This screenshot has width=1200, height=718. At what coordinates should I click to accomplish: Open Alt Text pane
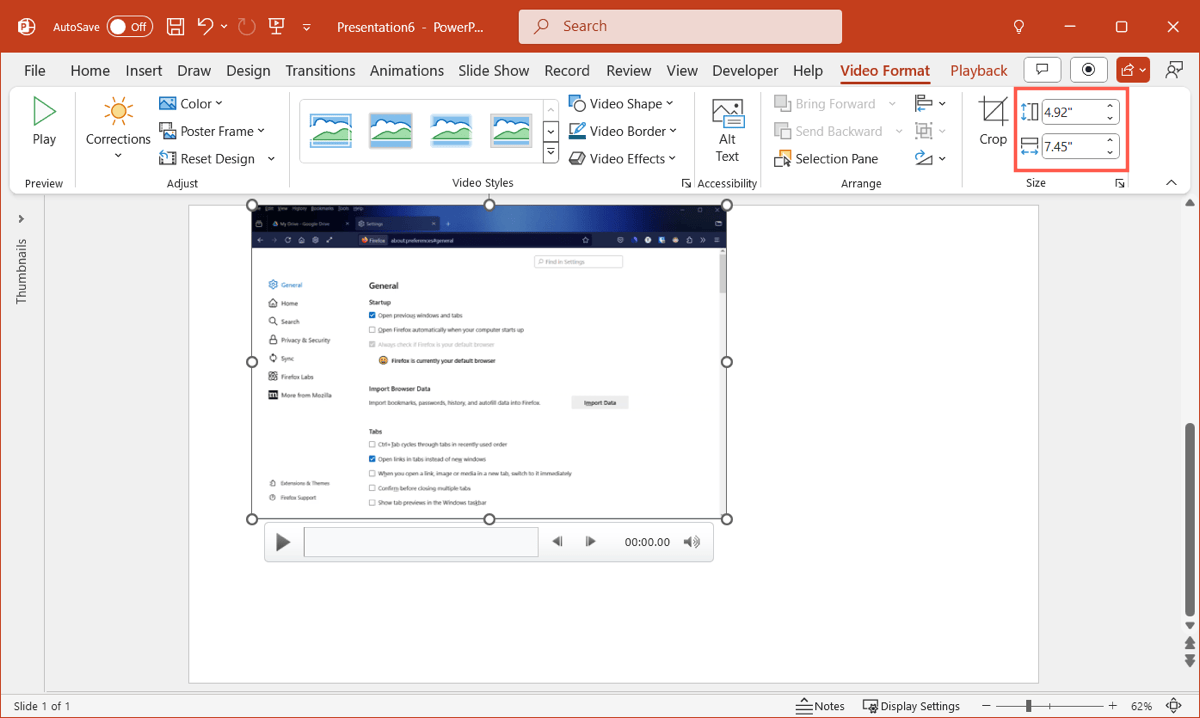[727, 130]
